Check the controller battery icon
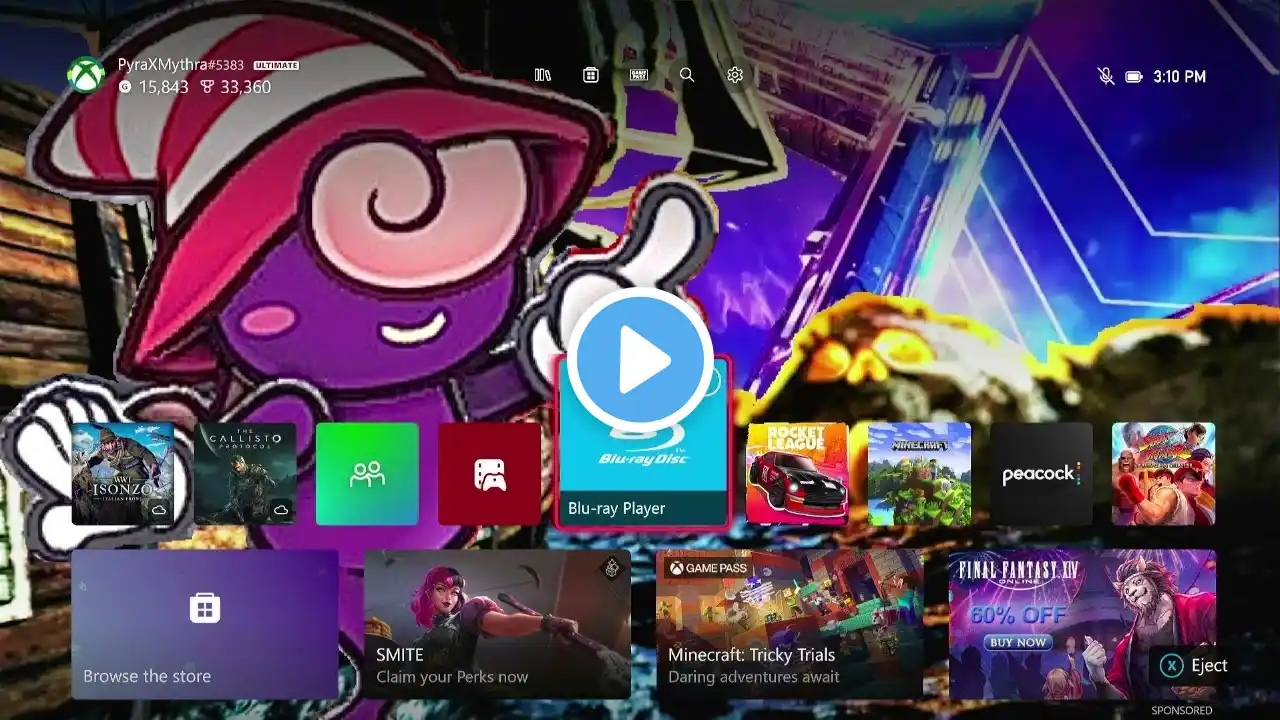 [x=1134, y=76]
